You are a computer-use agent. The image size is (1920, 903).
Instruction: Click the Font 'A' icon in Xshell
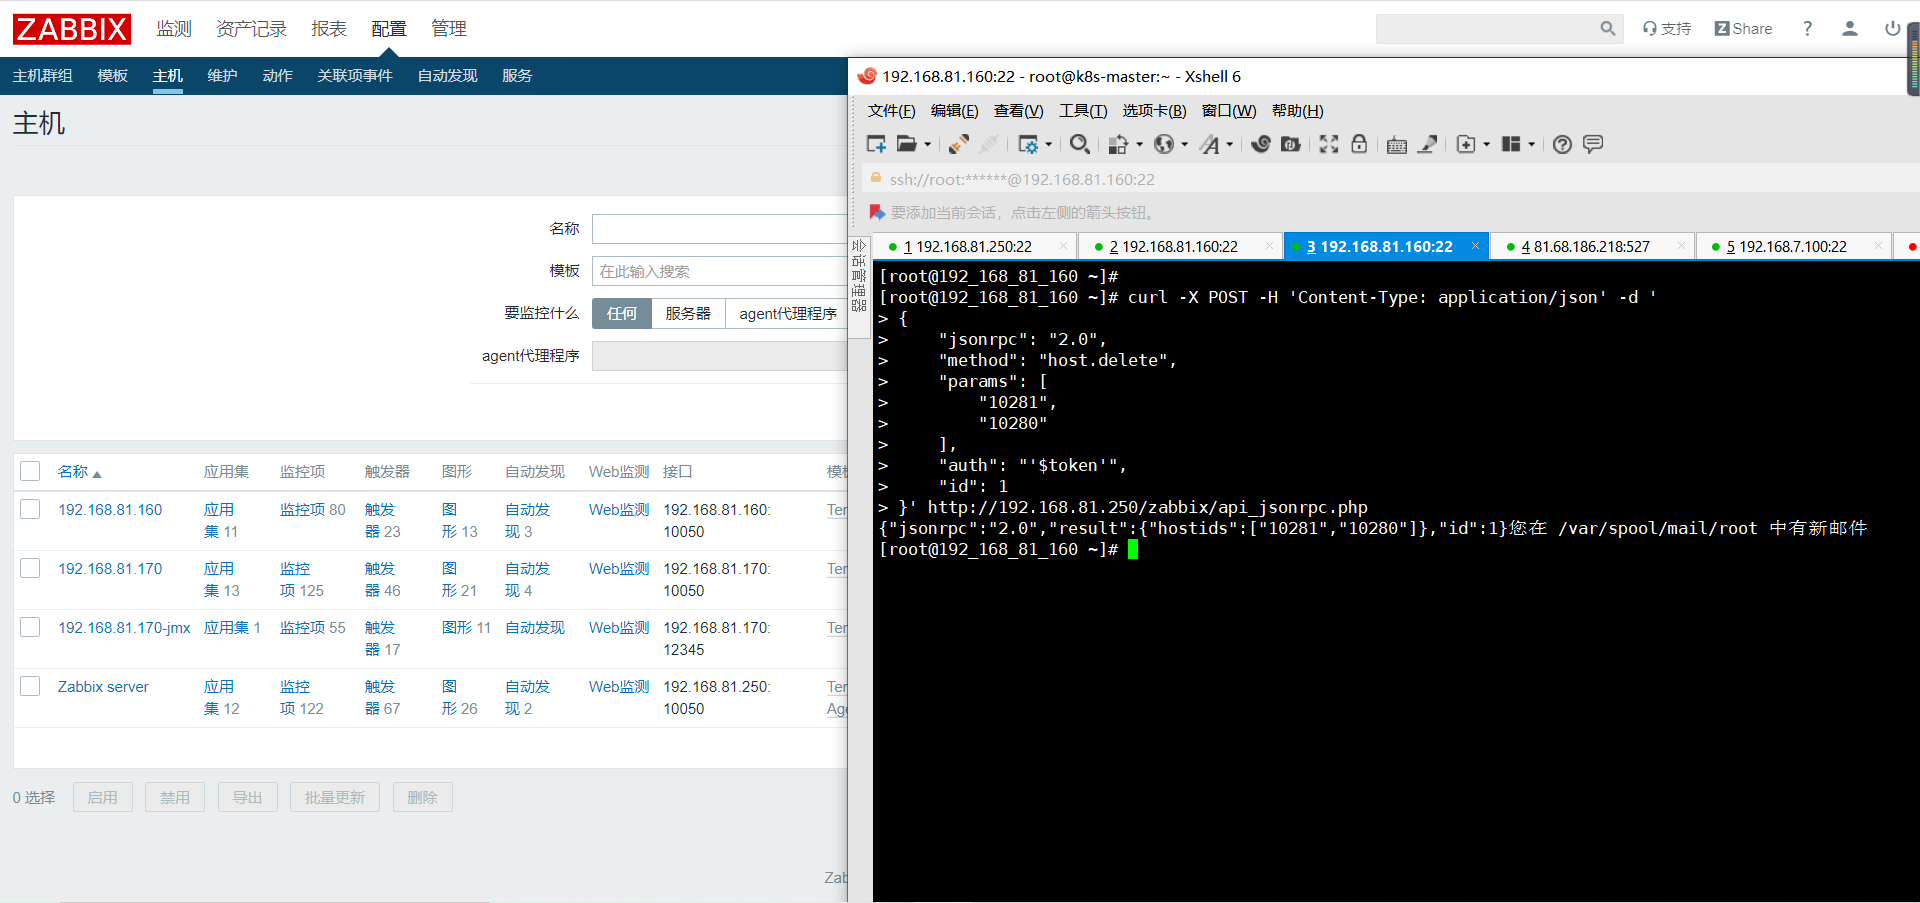[x=1210, y=144]
